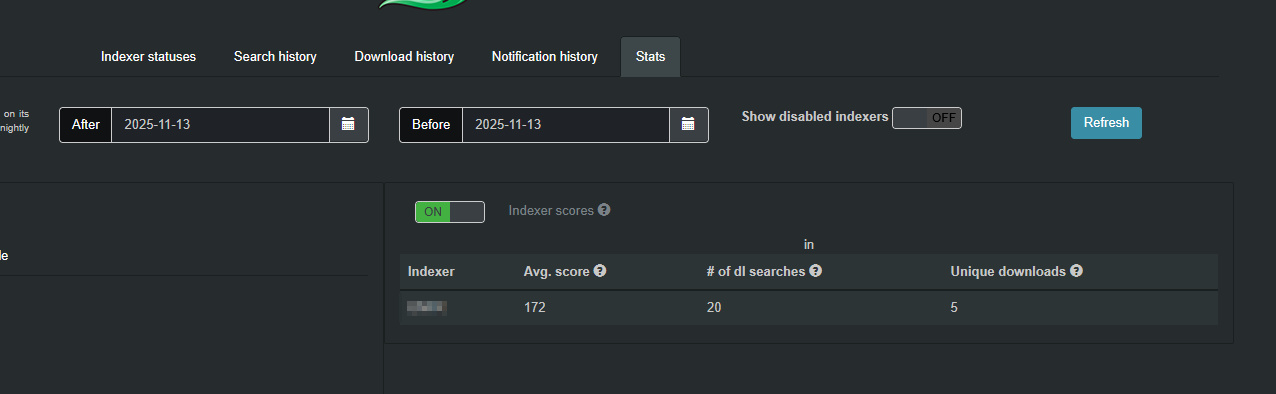Select the unique downloads value 5
The image size is (1276, 394).
[954, 308]
